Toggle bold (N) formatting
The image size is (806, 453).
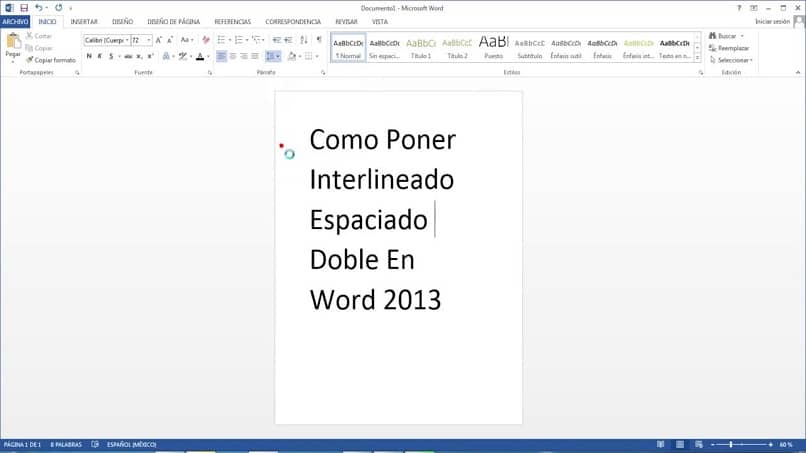click(x=88, y=56)
